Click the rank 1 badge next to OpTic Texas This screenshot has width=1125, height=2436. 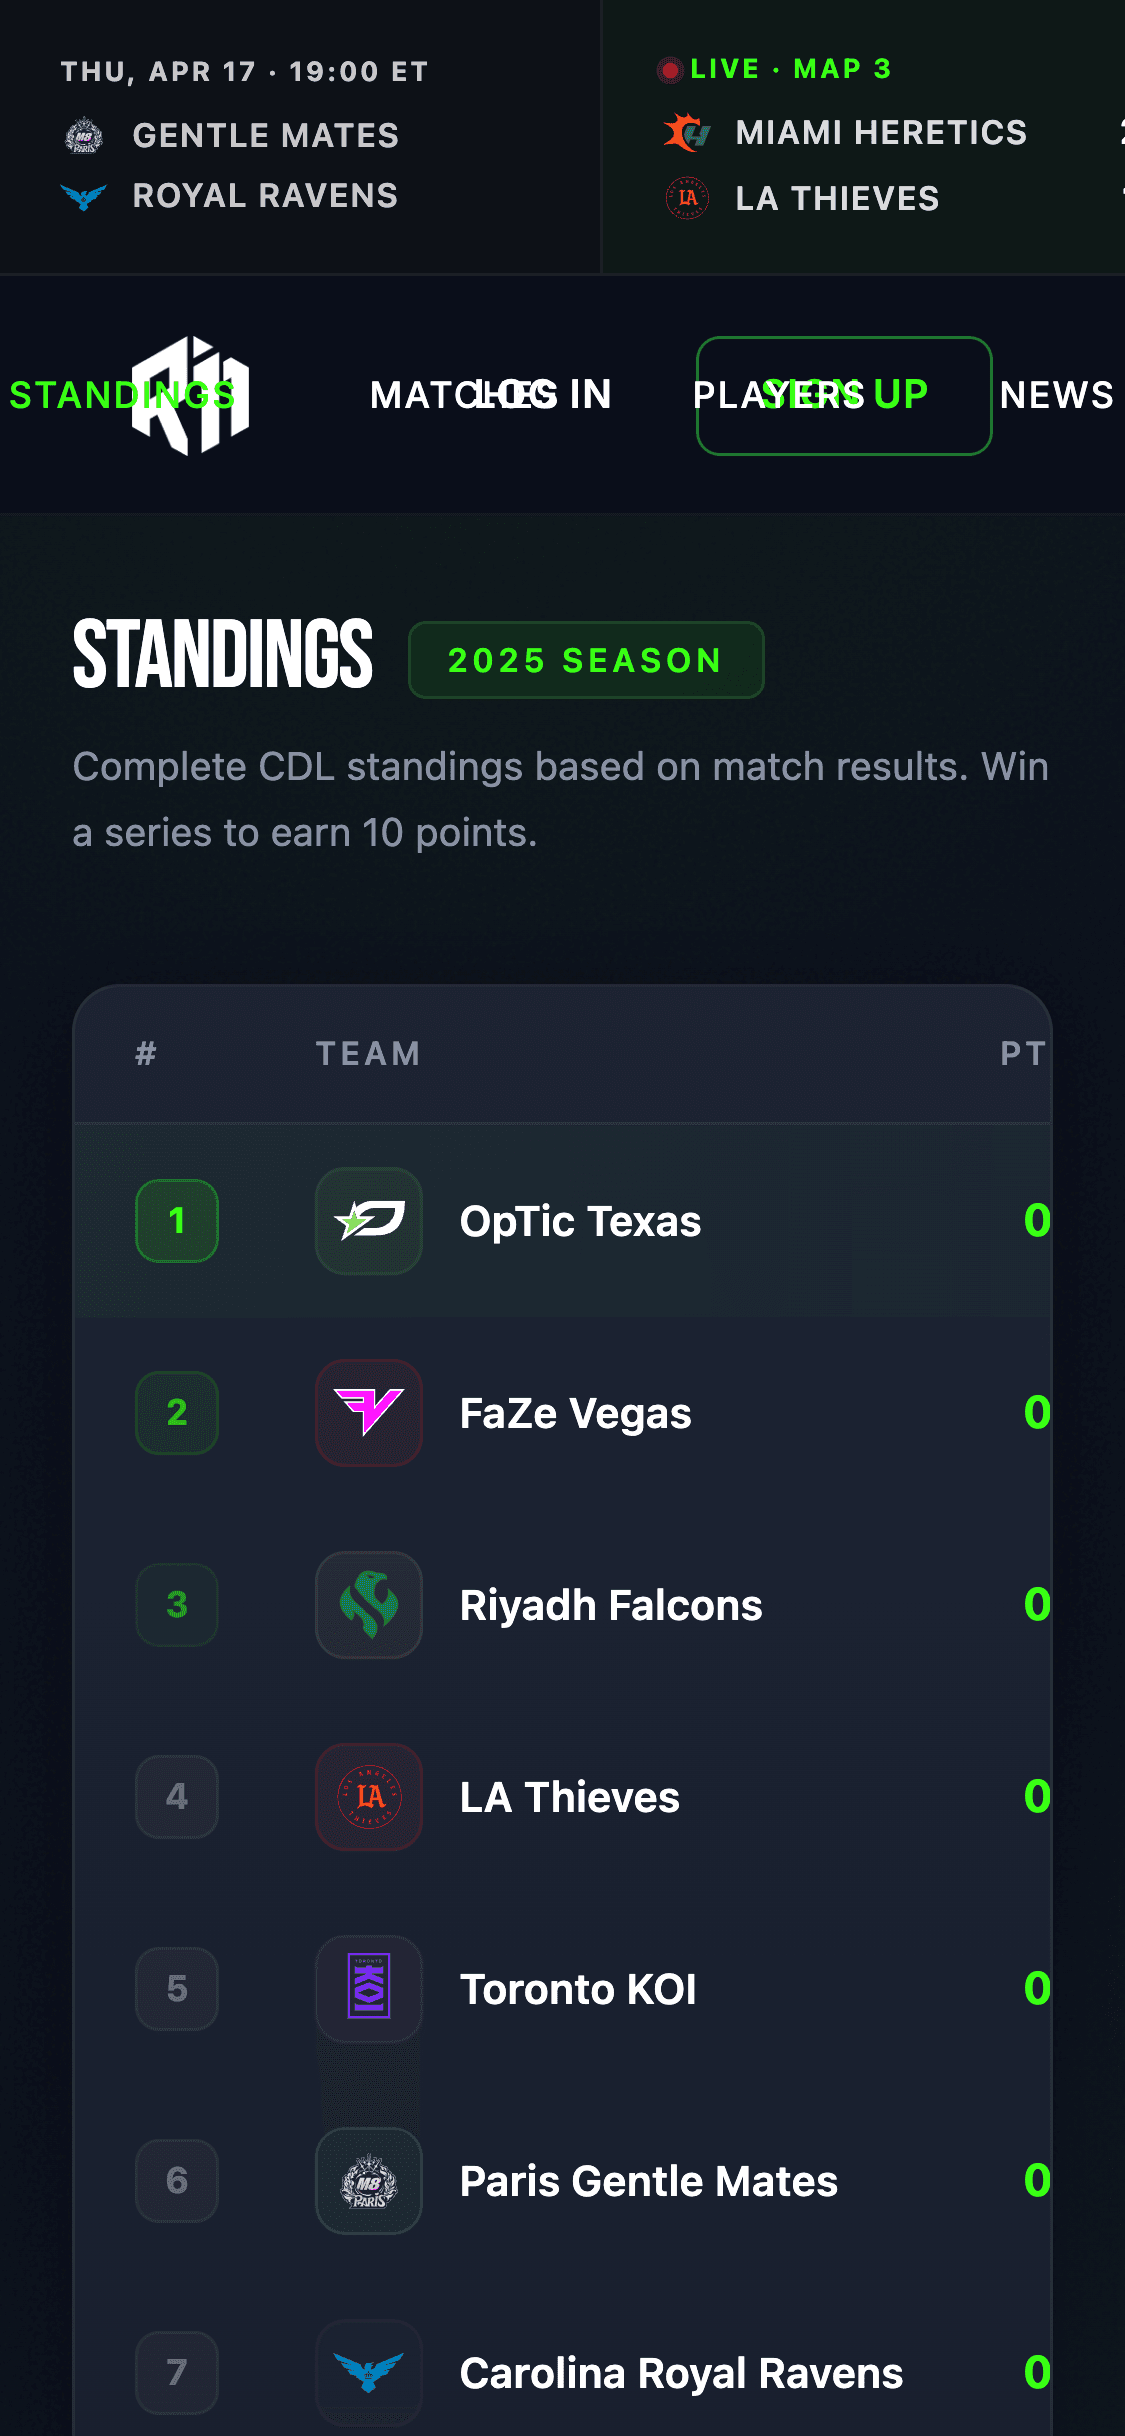(176, 1221)
